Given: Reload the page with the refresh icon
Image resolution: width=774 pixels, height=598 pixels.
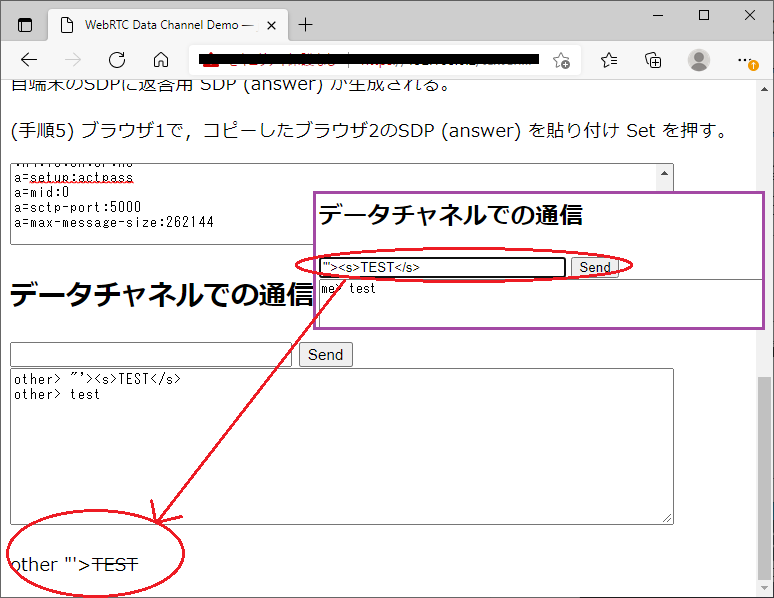Looking at the screenshot, I should point(117,60).
